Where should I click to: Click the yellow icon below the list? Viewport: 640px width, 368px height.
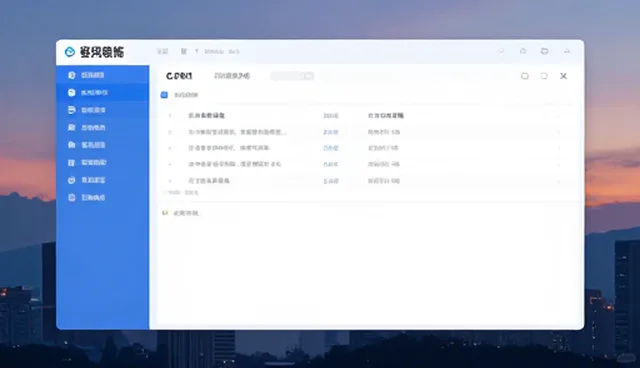[x=165, y=213]
